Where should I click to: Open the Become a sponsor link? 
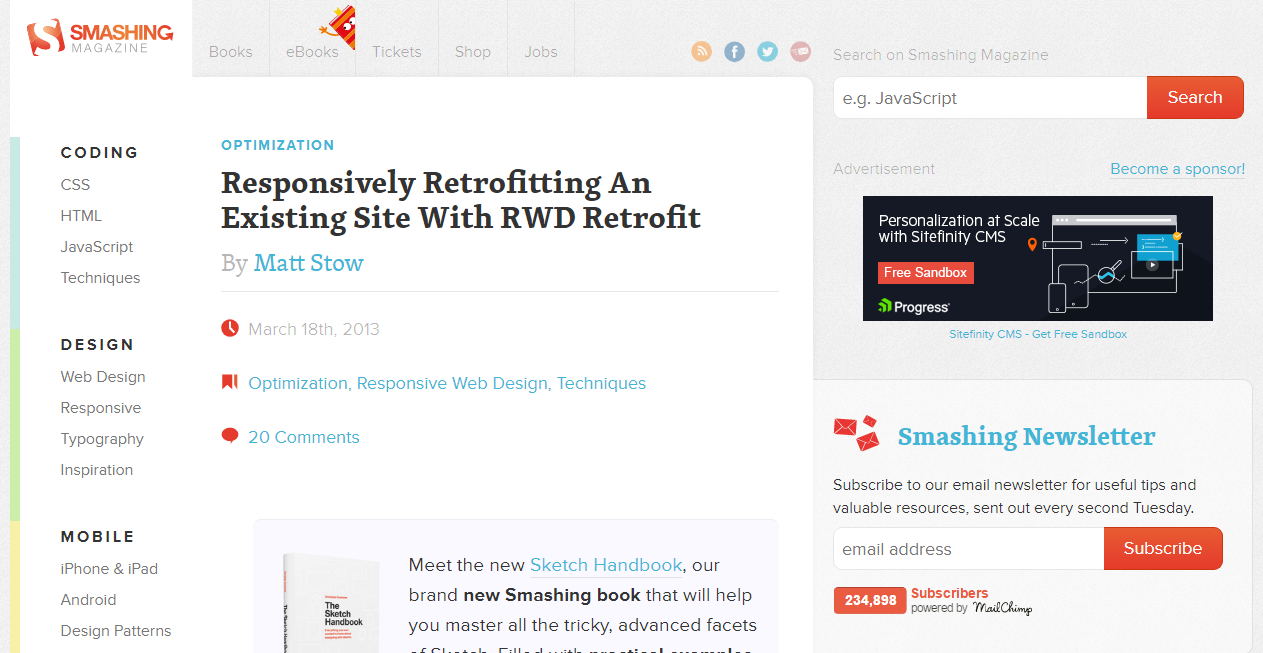pyautogui.click(x=1178, y=169)
